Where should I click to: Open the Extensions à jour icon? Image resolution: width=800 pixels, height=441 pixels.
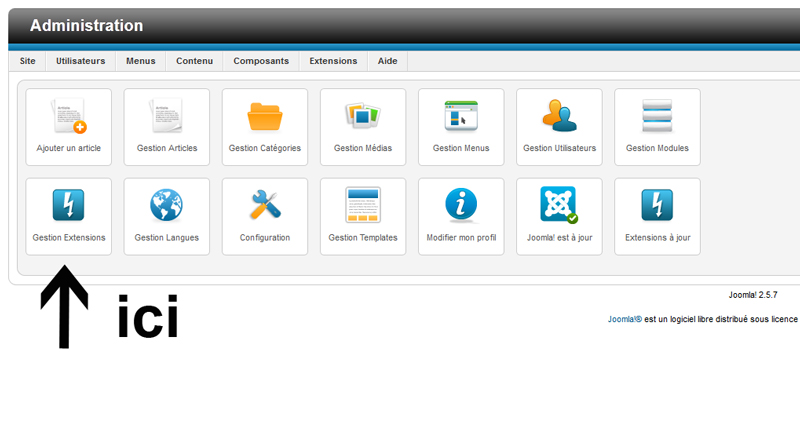tap(657, 207)
